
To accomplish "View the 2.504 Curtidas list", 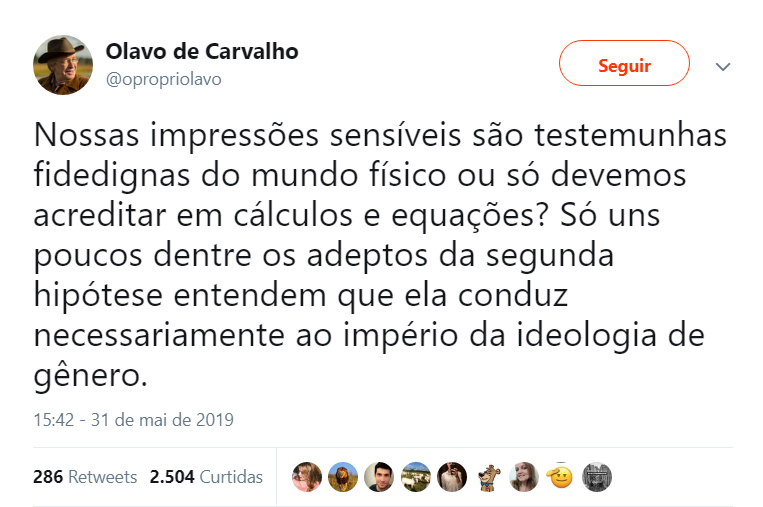I will [206, 477].
